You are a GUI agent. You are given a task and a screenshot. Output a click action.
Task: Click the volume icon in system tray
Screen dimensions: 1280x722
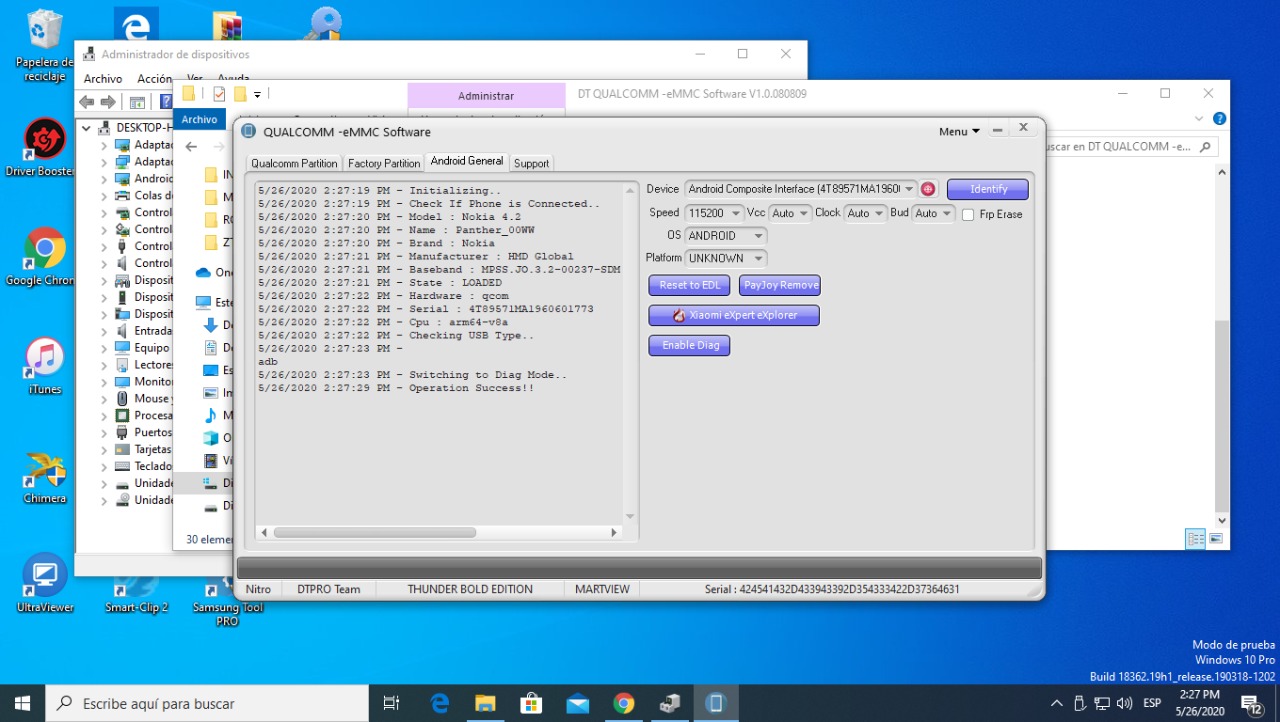point(1124,703)
